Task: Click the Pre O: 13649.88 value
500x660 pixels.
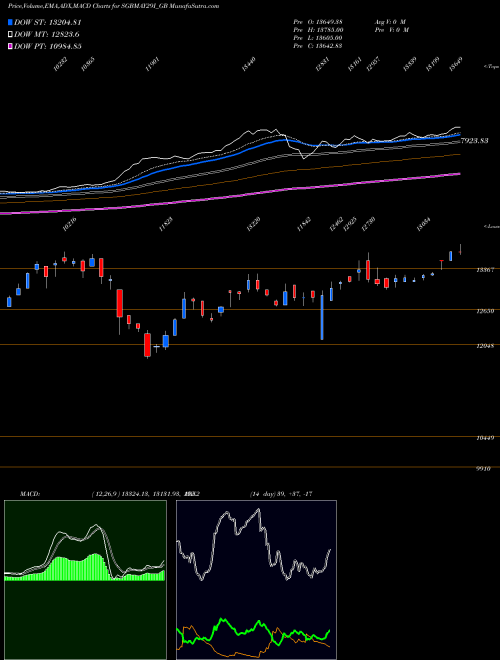Action: (x=320, y=21)
